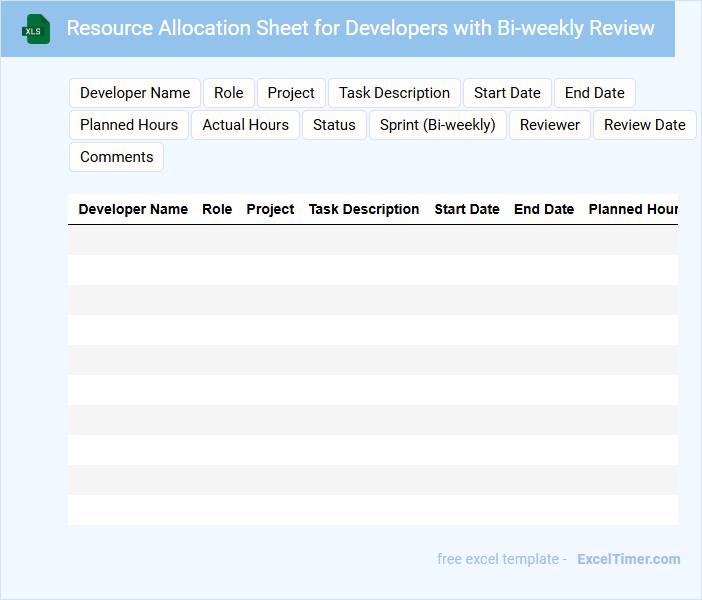Select the Start Date table column header

pos(467,209)
